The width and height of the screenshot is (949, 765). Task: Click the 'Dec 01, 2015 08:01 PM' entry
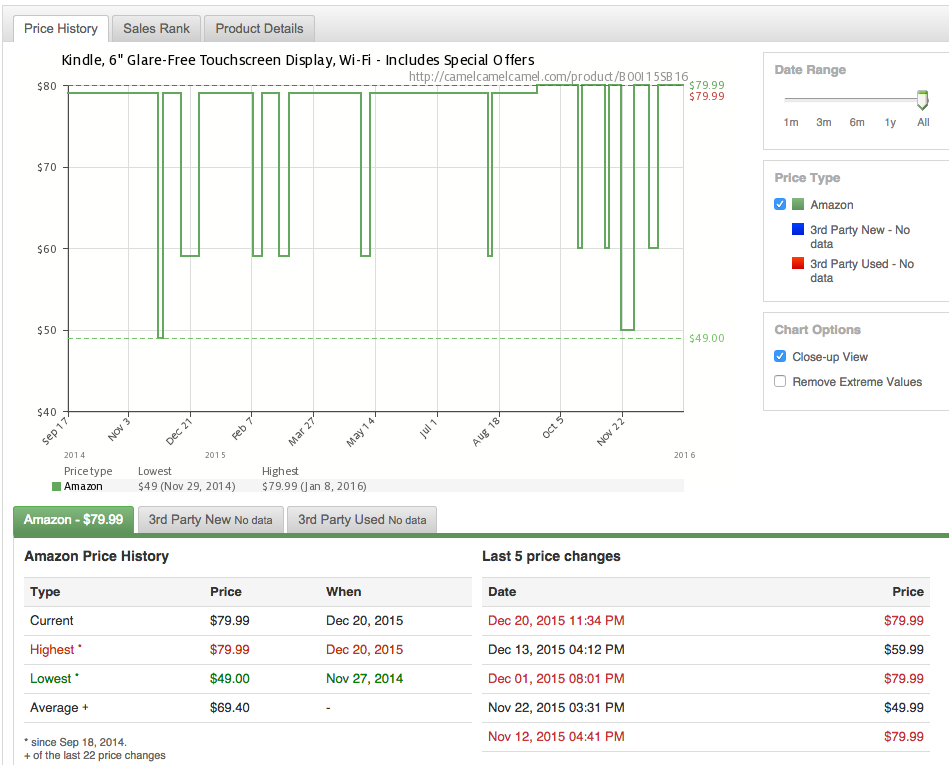[556, 678]
